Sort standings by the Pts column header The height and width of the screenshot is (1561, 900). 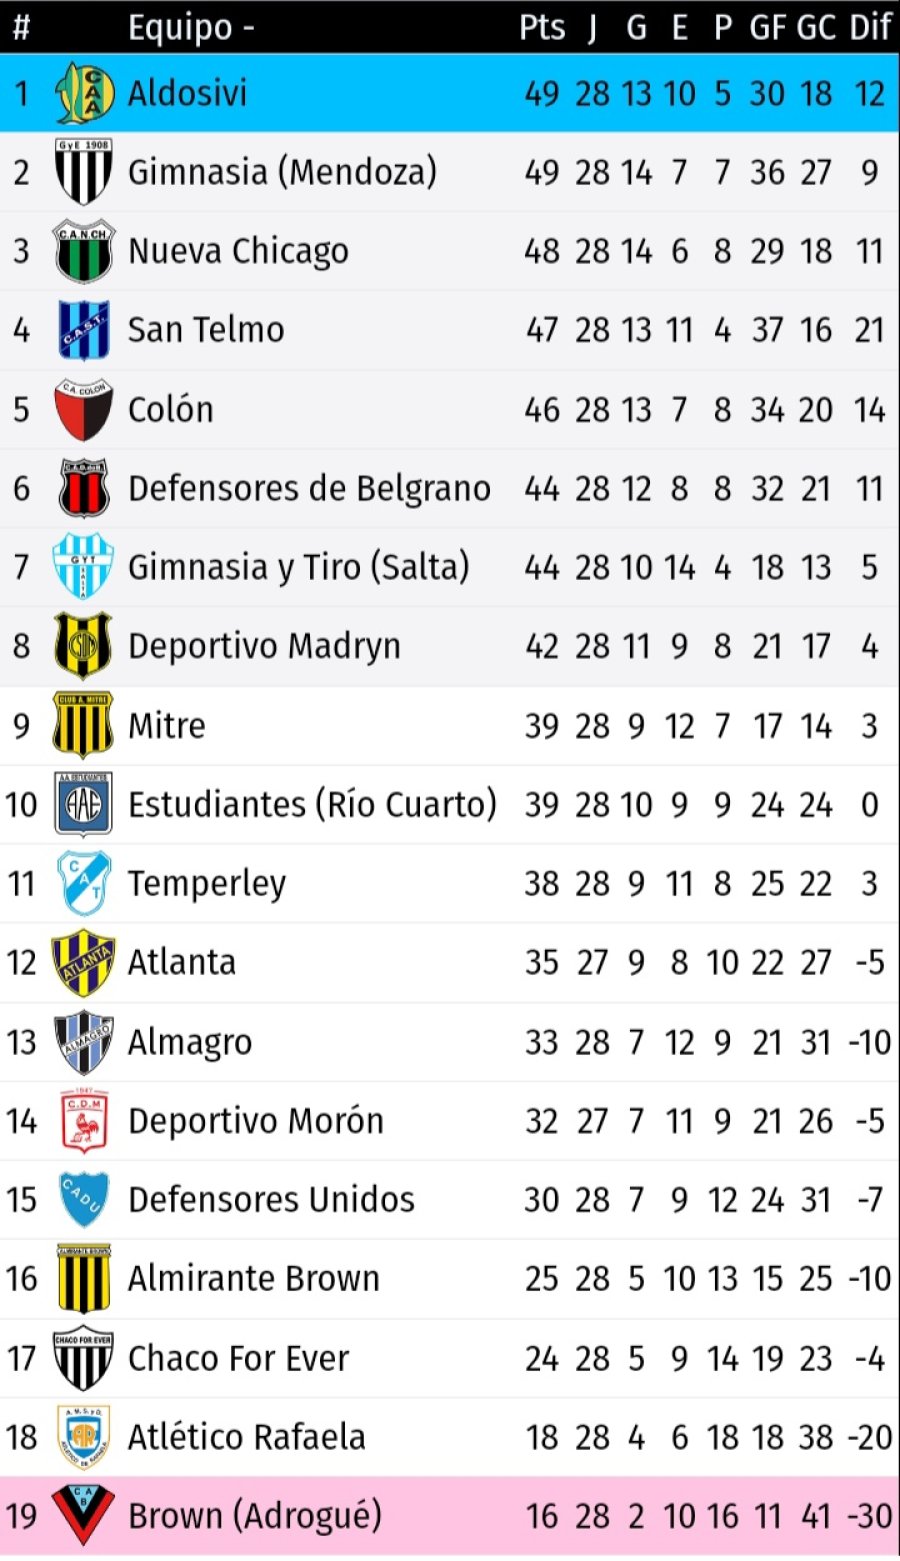click(x=542, y=28)
